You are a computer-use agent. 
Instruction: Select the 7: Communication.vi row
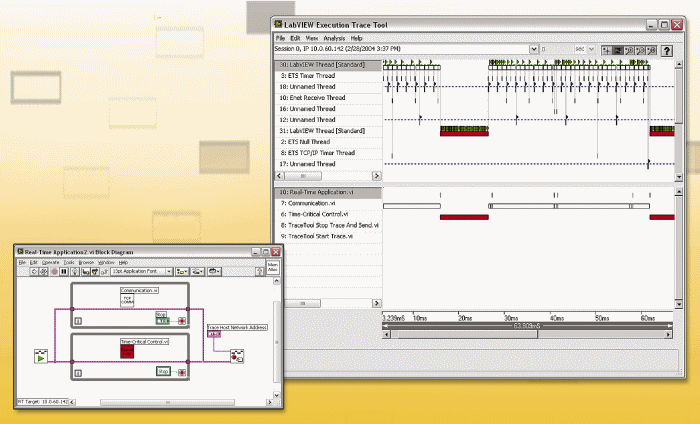click(x=328, y=204)
